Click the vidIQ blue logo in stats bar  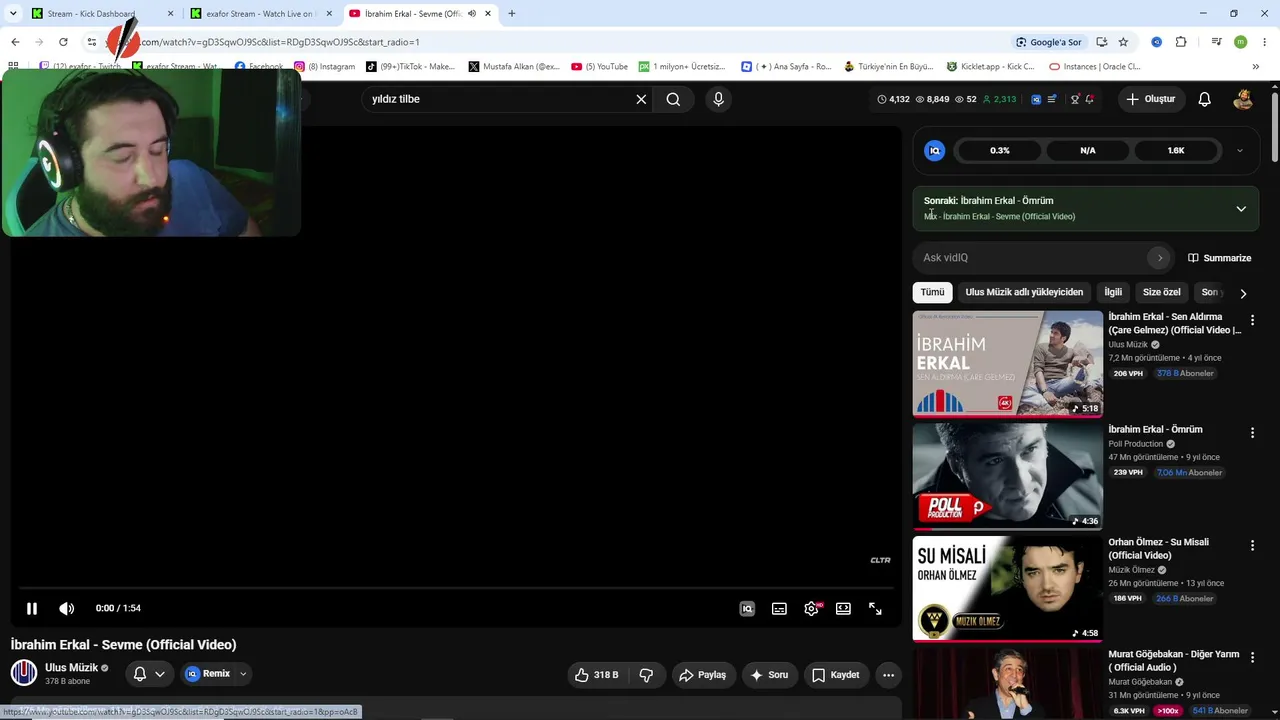(x=1036, y=99)
